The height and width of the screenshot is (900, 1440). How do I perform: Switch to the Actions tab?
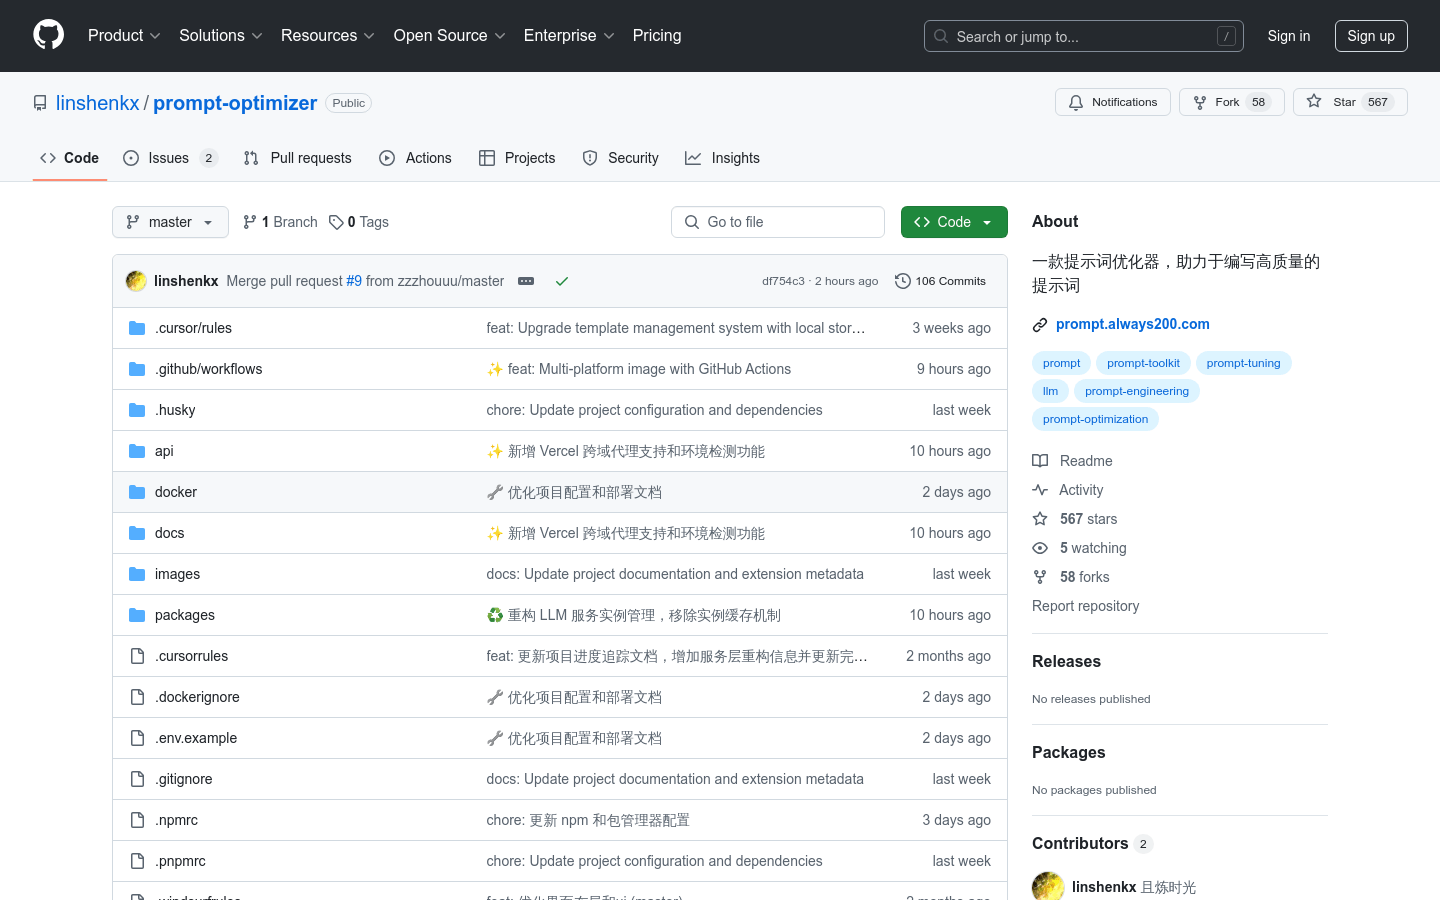pyautogui.click(x=416, y=158)
